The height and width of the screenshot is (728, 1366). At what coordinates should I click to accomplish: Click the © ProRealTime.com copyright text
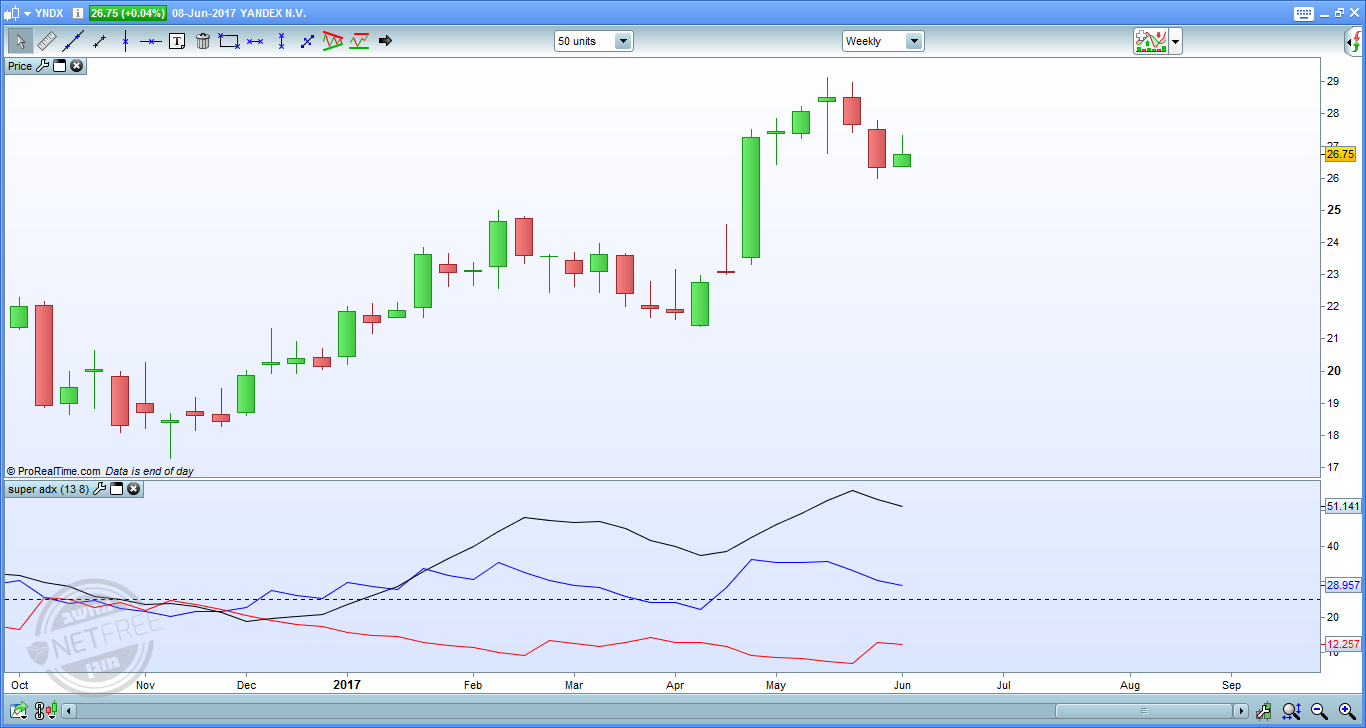(54, 471)
